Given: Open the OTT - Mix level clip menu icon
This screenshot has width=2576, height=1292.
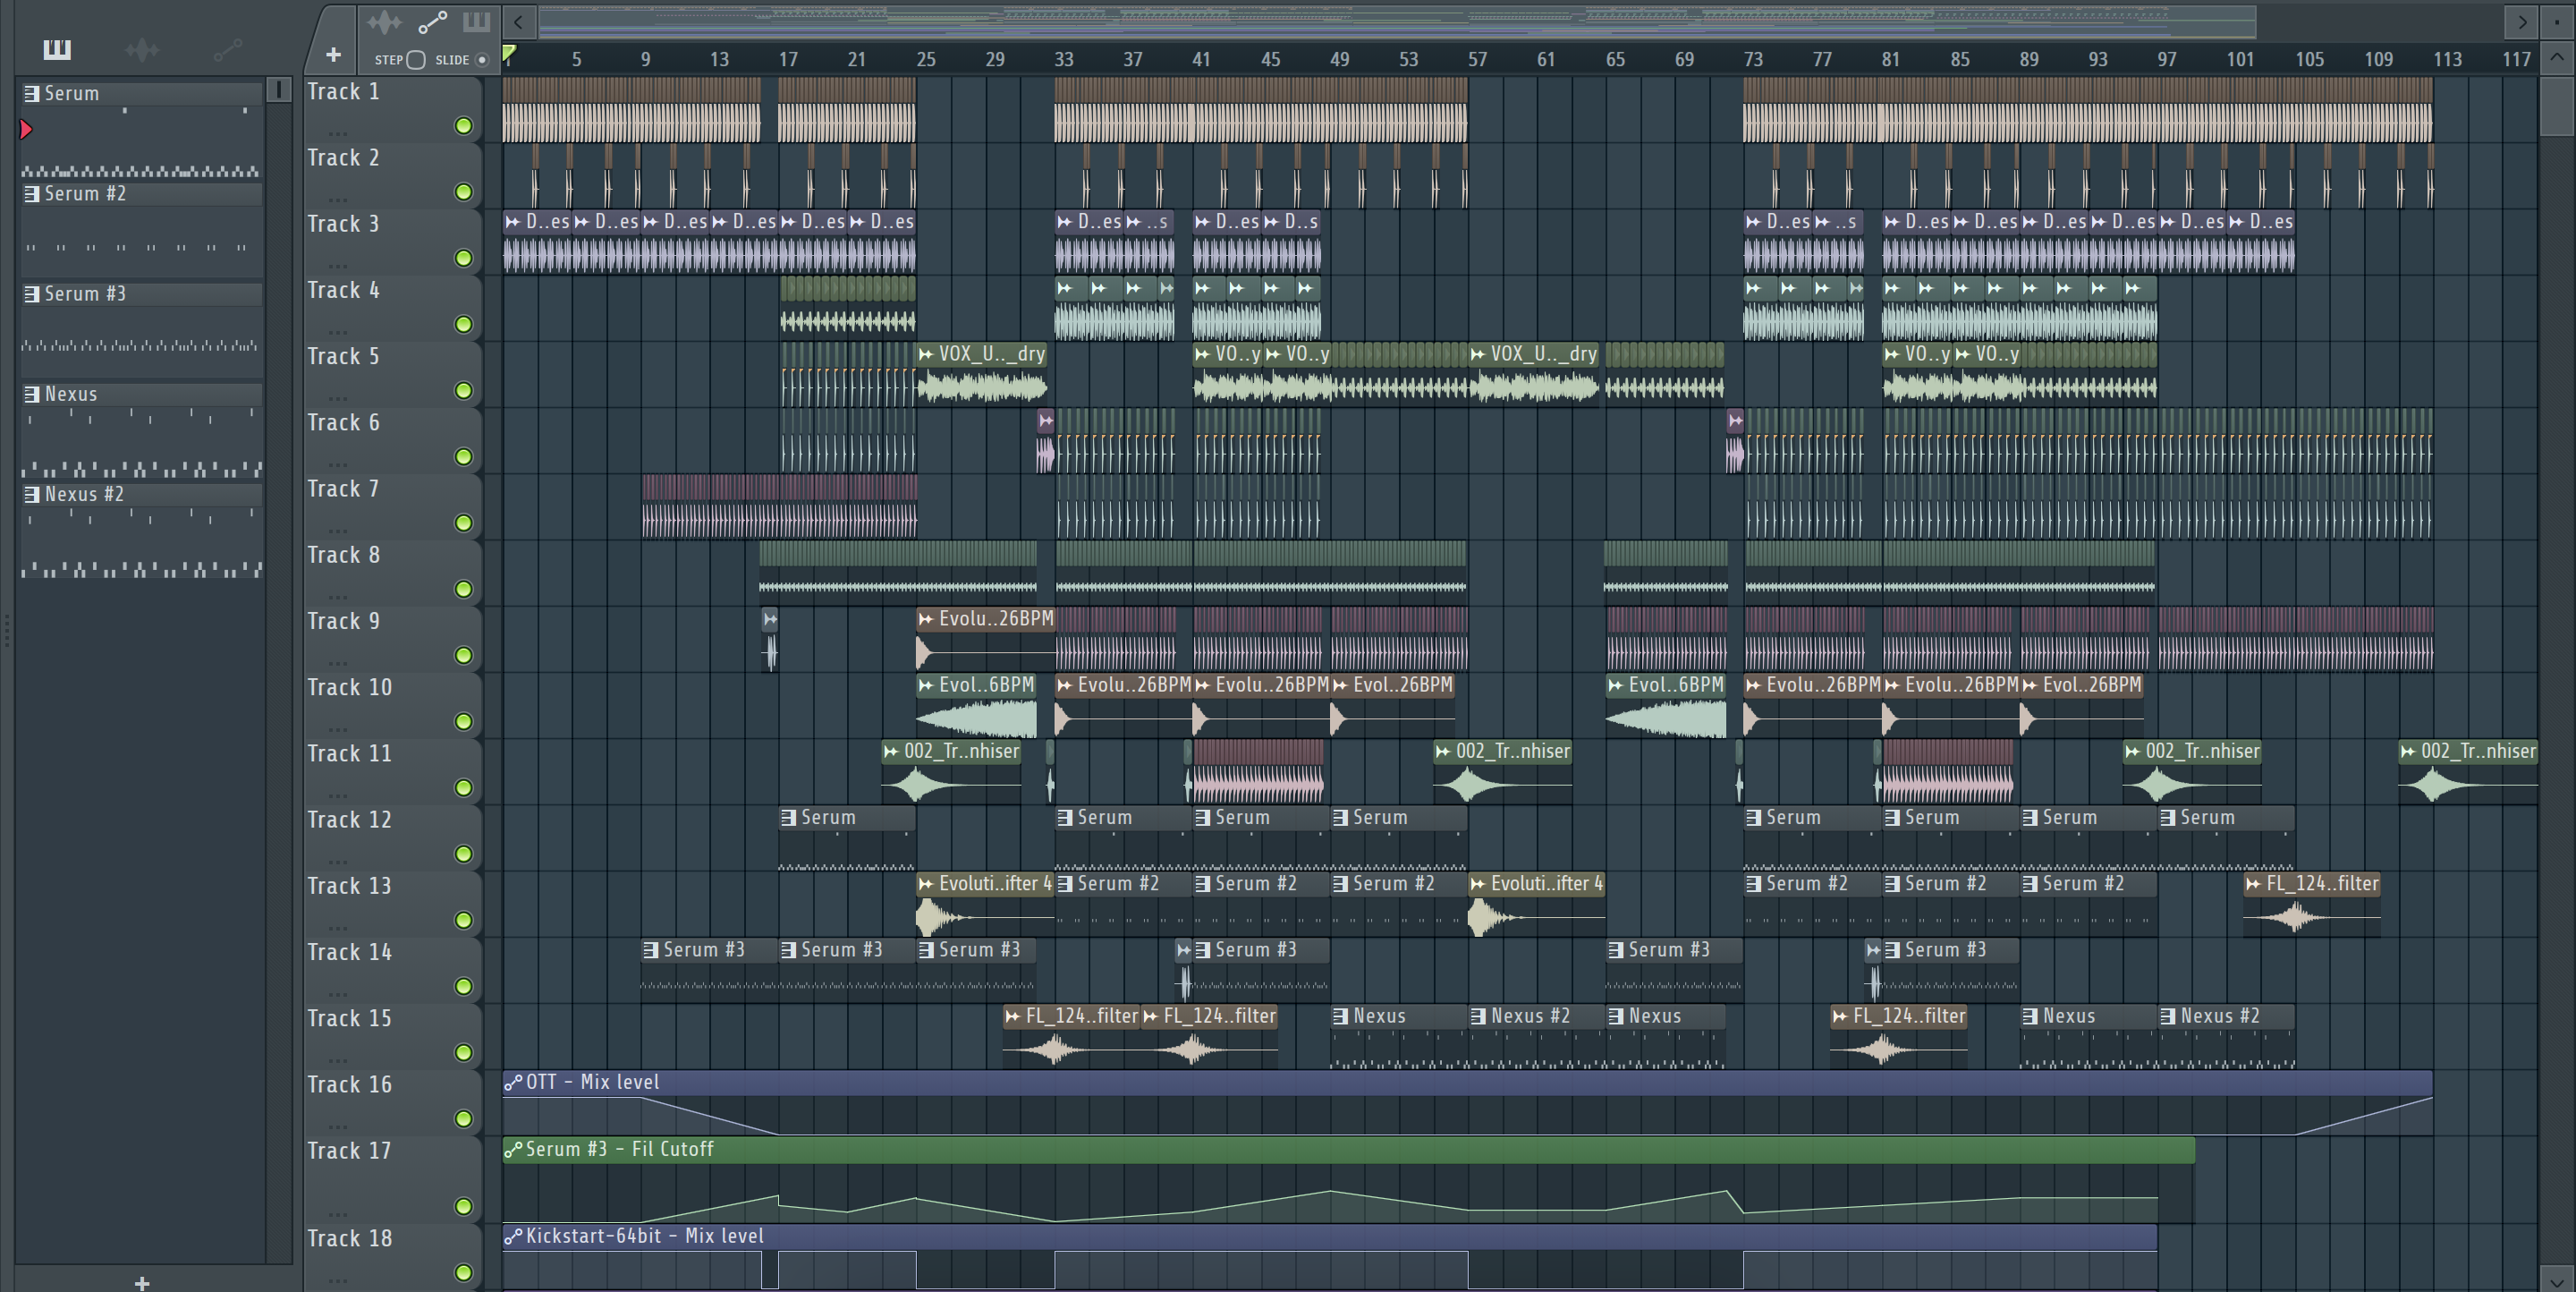Looking at the screenshot, I should point(513,1082).
